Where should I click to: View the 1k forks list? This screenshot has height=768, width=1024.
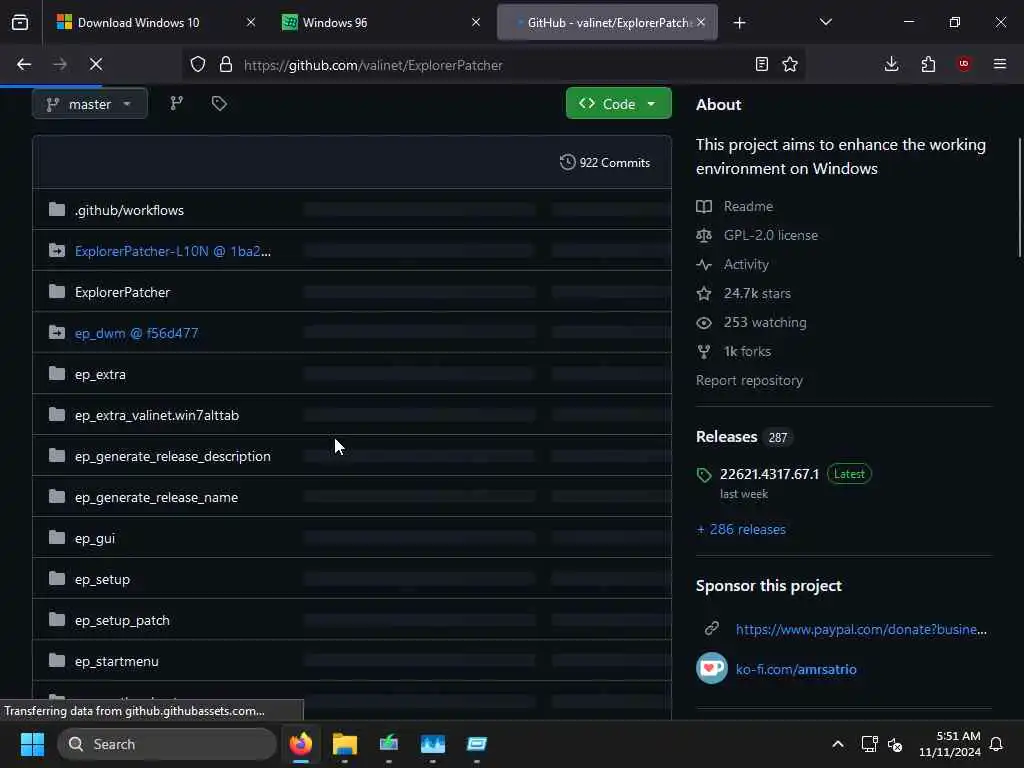click(733, 351)
